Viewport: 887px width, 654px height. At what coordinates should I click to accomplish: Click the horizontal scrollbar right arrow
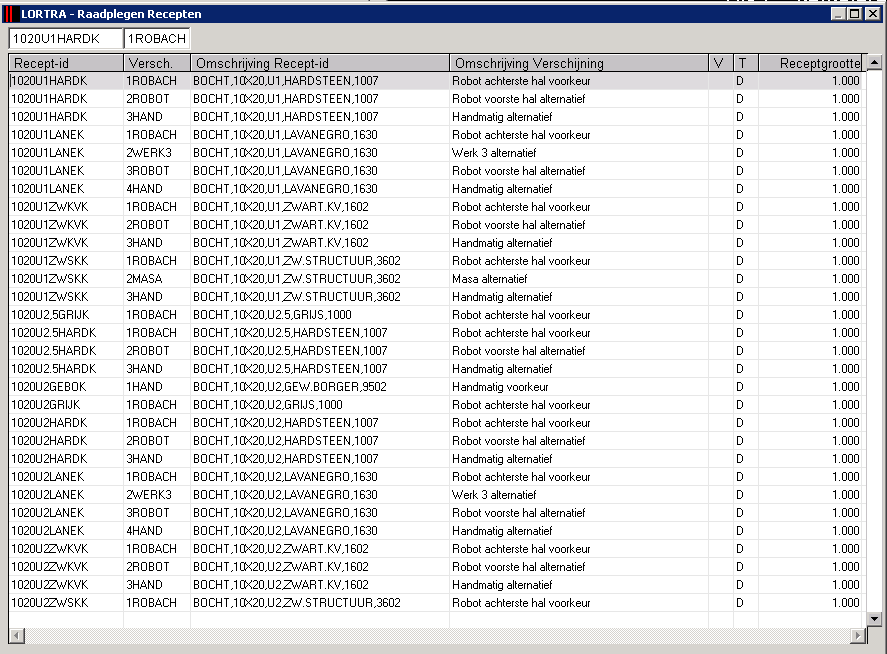858,636
